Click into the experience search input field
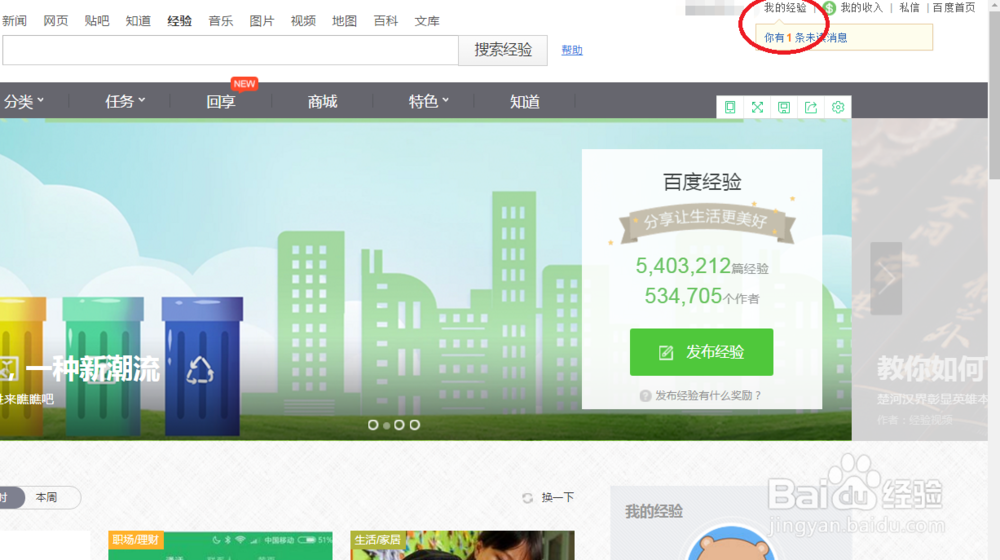The image size is (1000, 560). click(x=230, y=50)
